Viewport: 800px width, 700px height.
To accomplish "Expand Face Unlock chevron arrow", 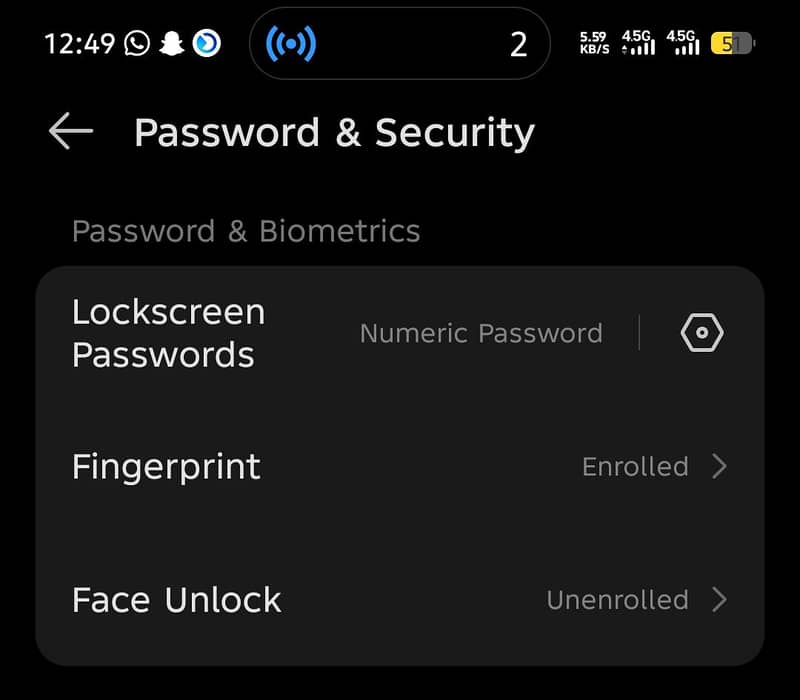I will point(719,599).
